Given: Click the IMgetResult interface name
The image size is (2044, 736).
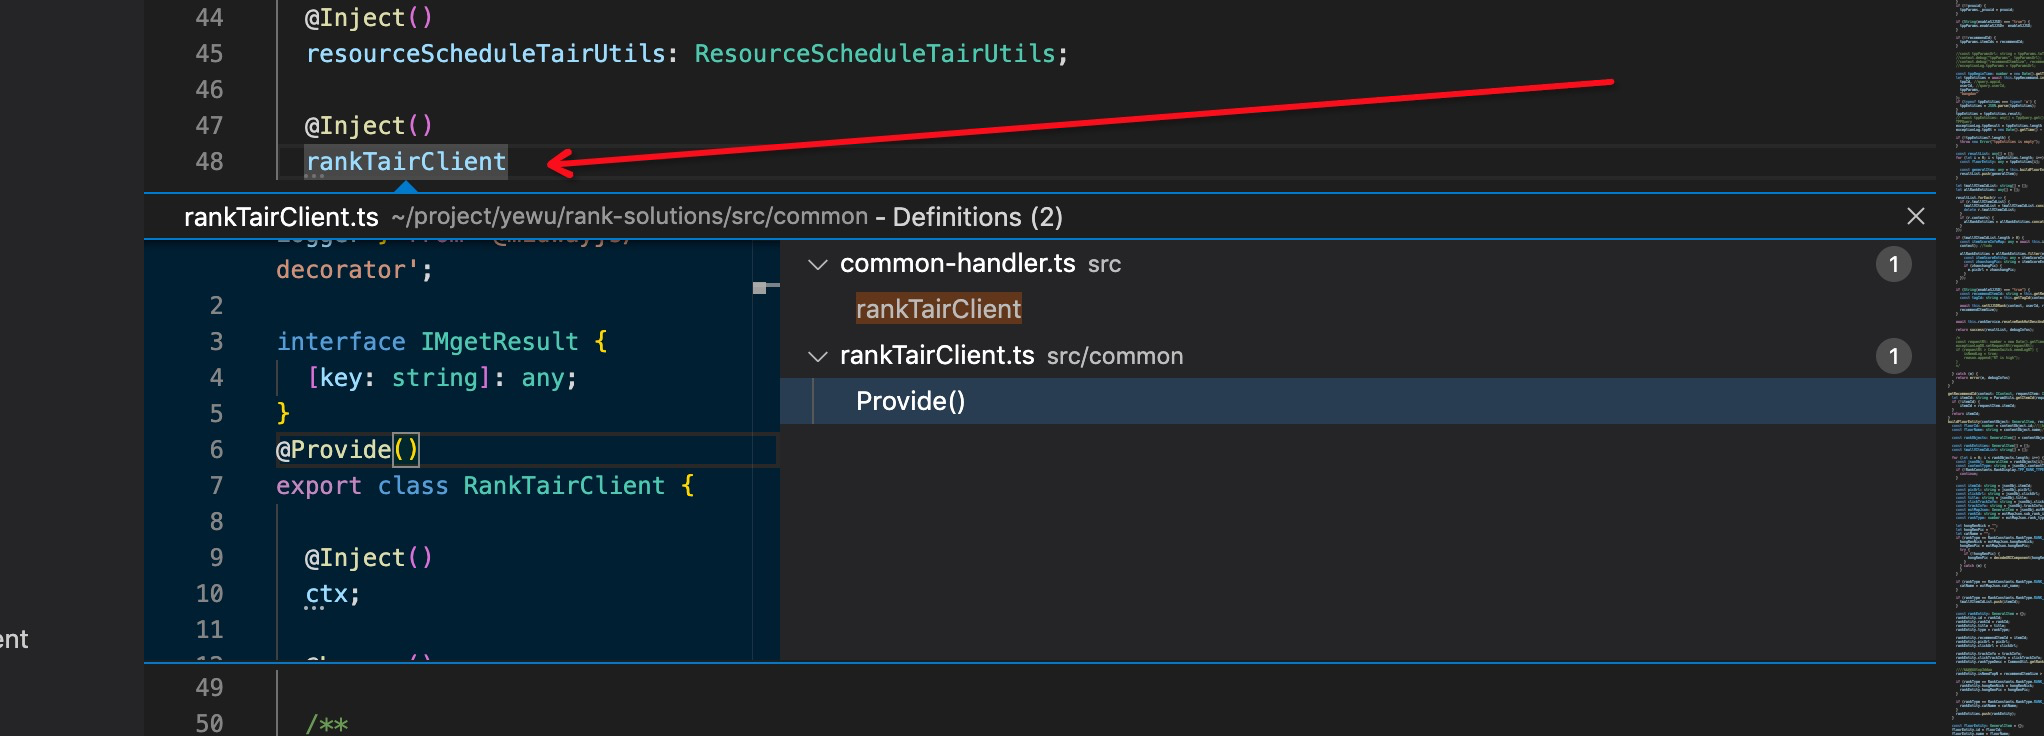Looking at the screenshot, I should pos(499,342).
